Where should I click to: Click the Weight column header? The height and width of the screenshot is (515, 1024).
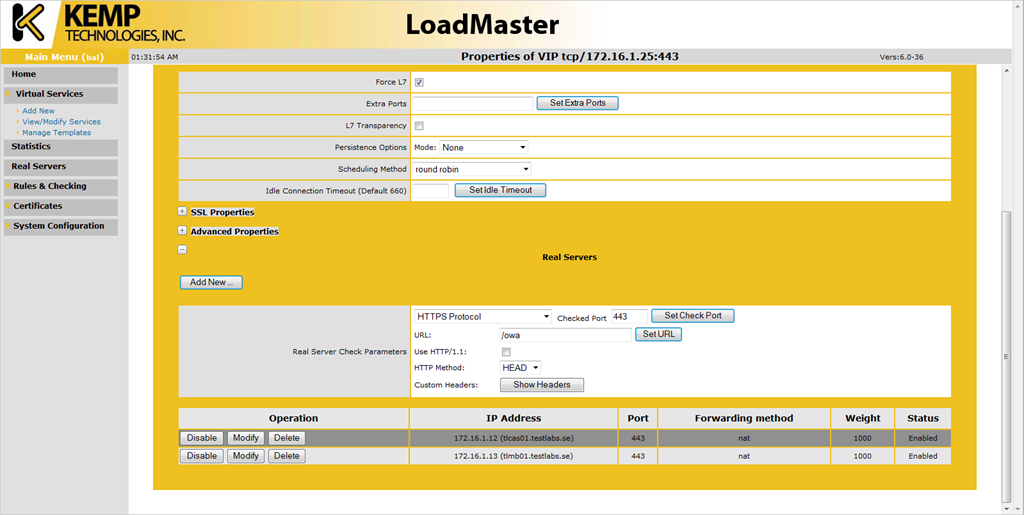point(863,418)
